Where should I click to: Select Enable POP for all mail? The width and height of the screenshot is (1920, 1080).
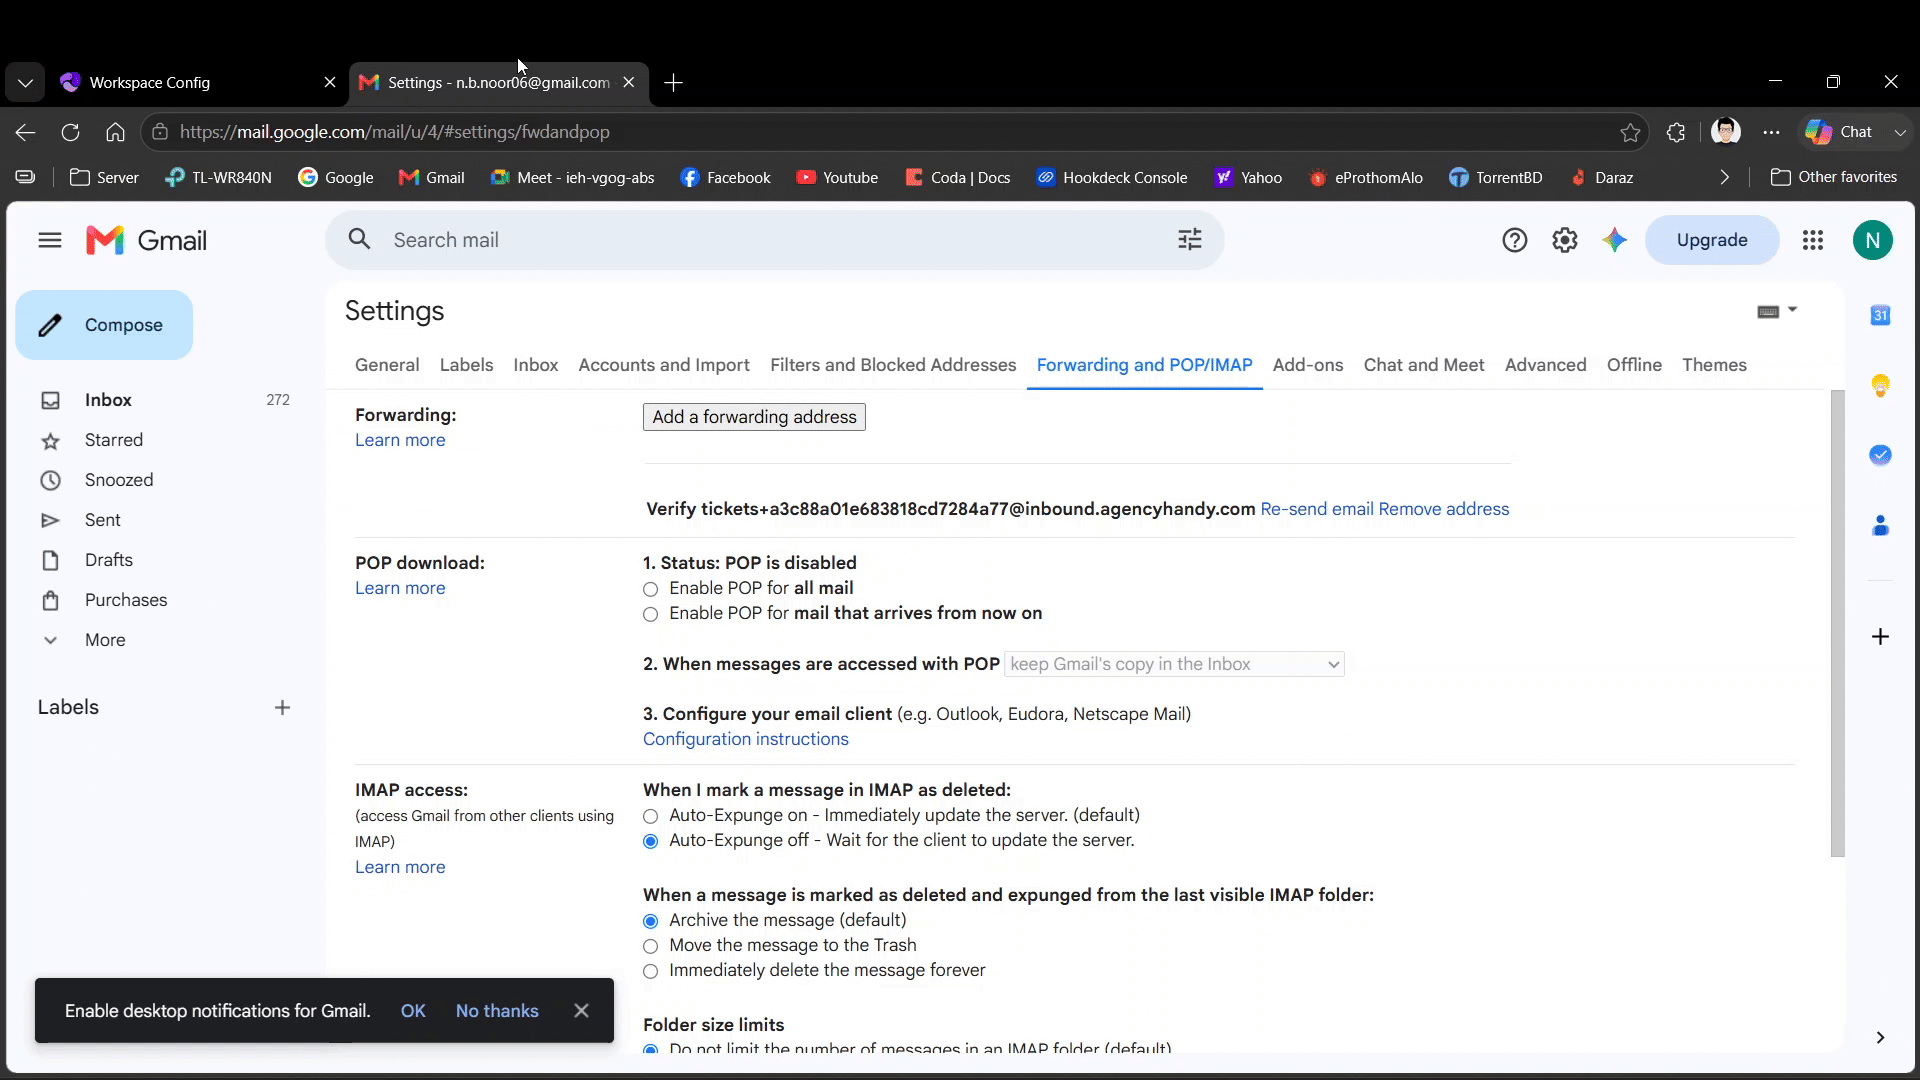(650, 589)
